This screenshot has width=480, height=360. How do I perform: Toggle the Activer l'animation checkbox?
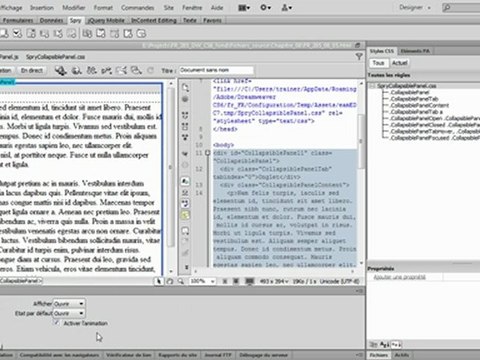point(57,323)
